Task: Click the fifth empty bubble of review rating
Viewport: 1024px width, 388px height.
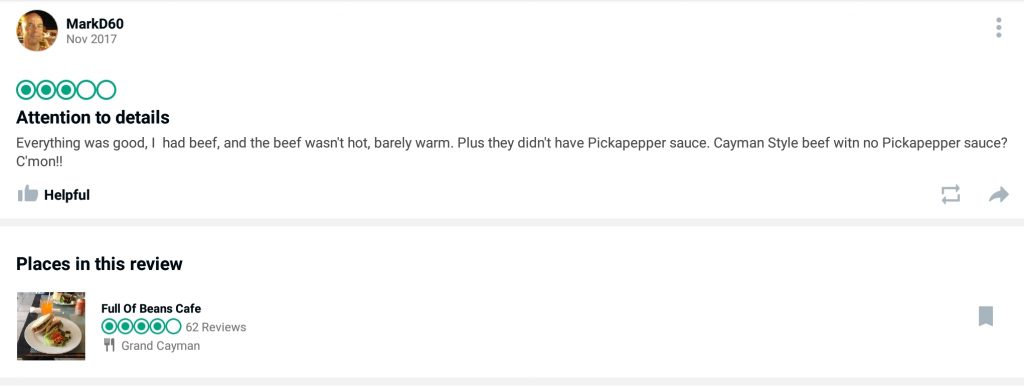Action: tap(106, 89)
